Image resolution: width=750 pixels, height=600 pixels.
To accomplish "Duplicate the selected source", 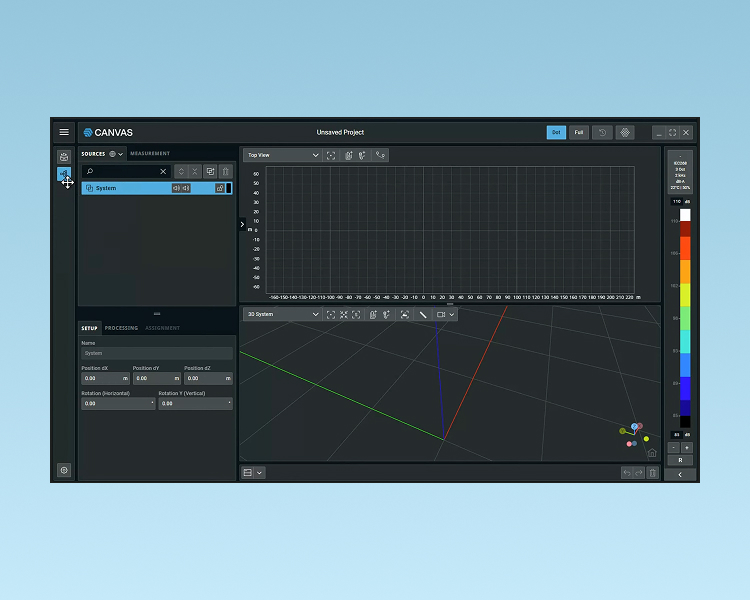I will [x=210, y=171].
